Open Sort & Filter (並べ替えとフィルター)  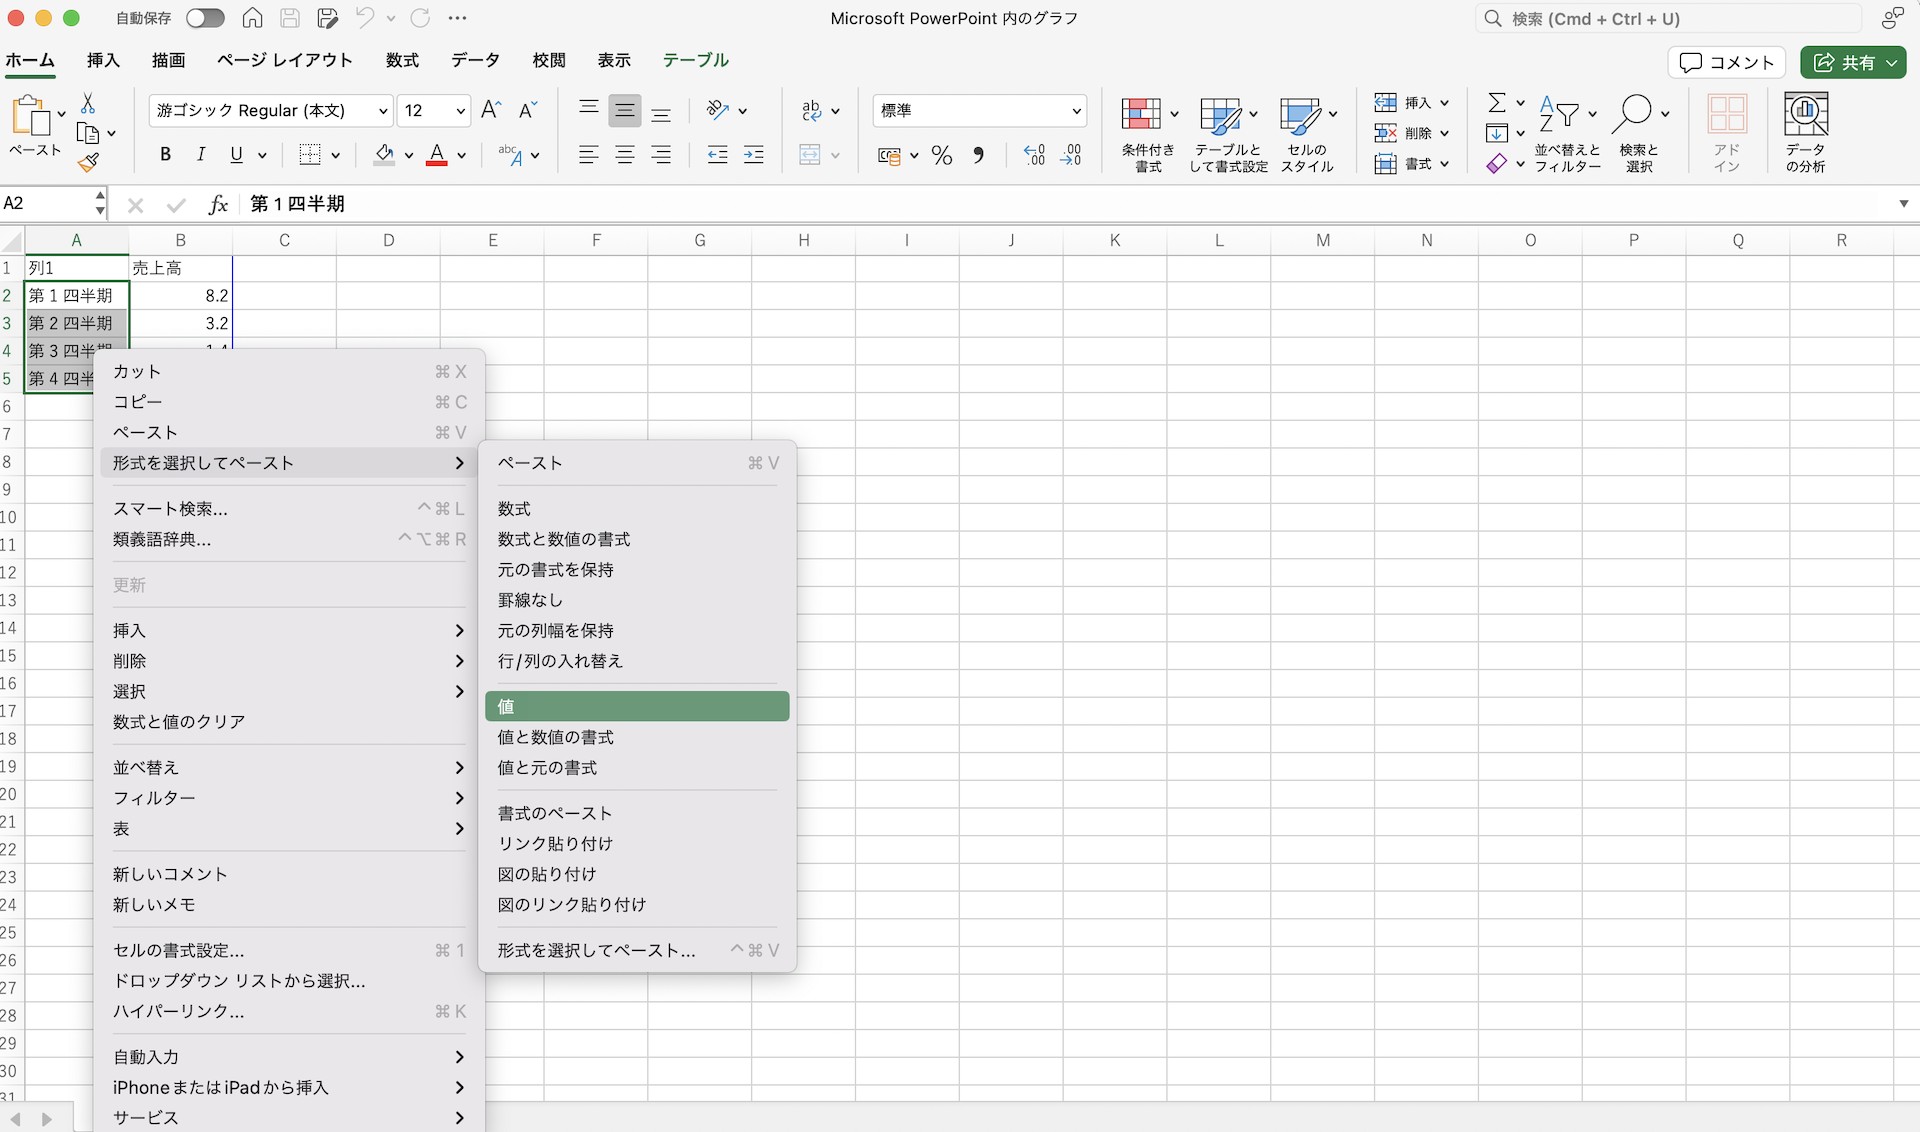(x=1568, y=134)
